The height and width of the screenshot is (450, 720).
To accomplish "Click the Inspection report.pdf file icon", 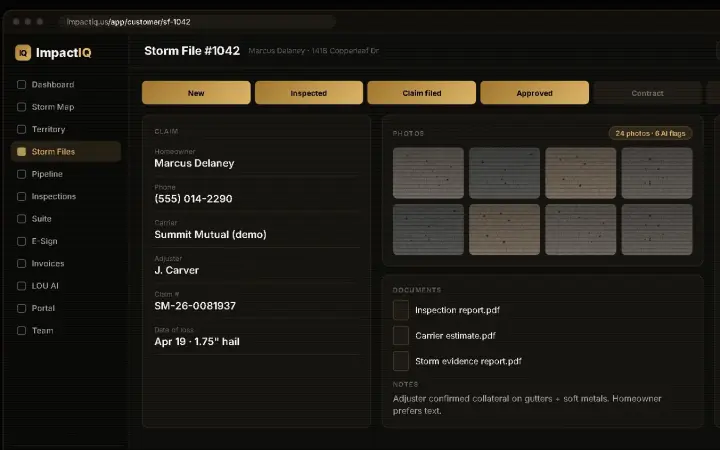I will [x=401, y=310].
